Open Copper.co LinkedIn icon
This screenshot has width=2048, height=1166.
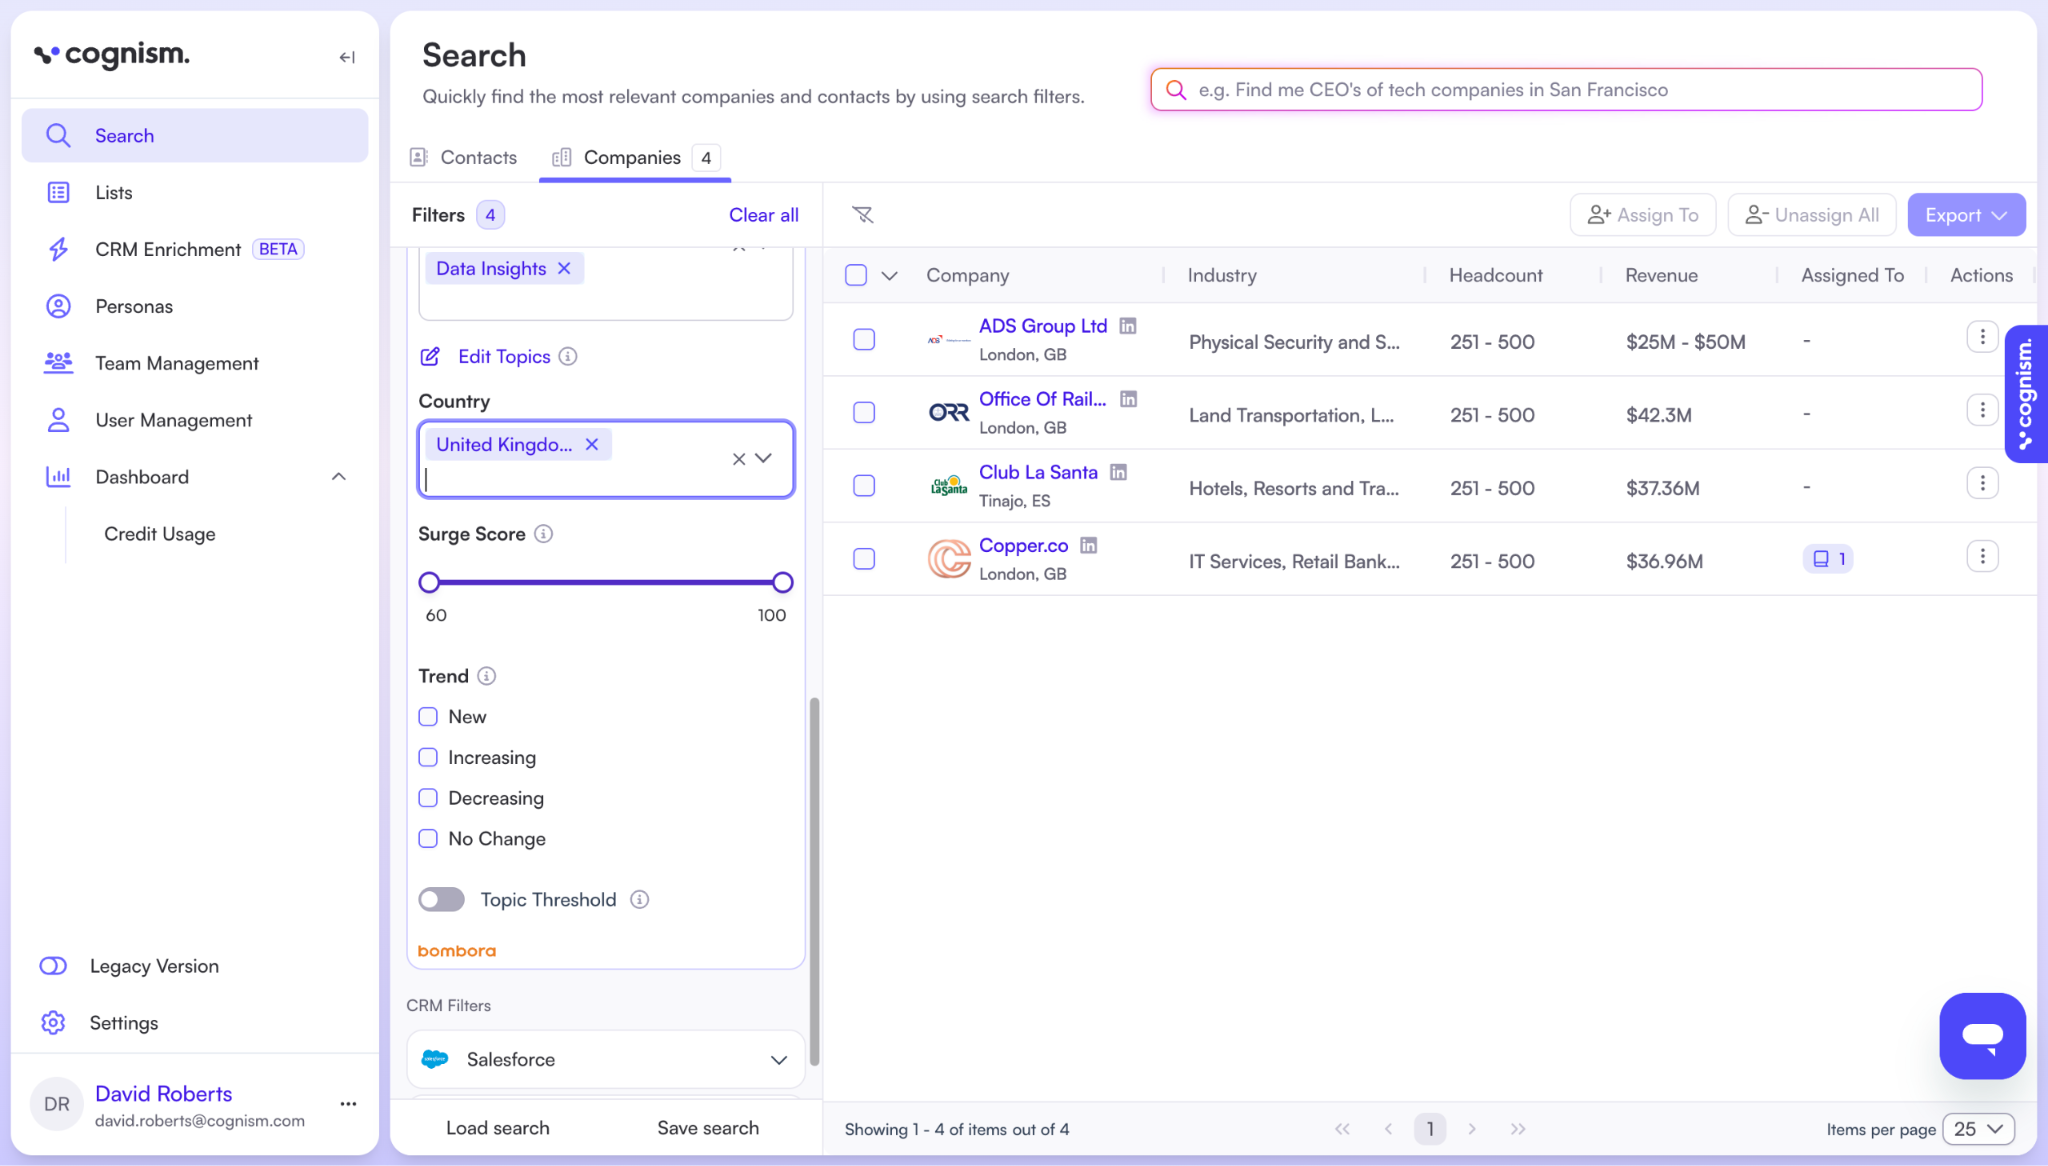coord(1088,545)
